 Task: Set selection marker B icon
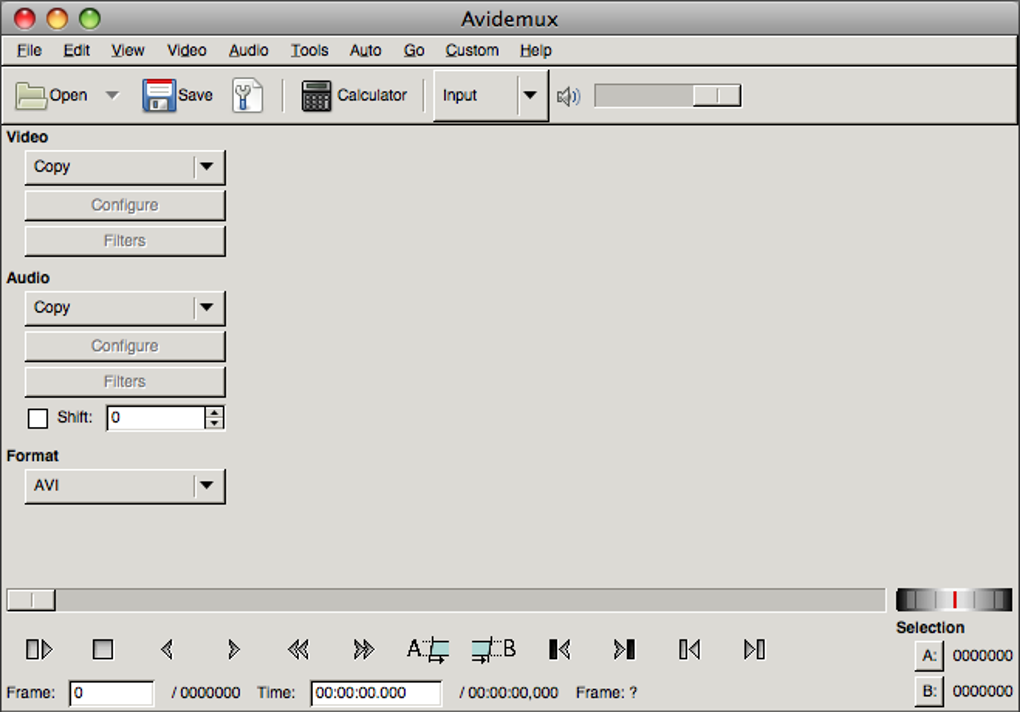[x=493, y=649]
